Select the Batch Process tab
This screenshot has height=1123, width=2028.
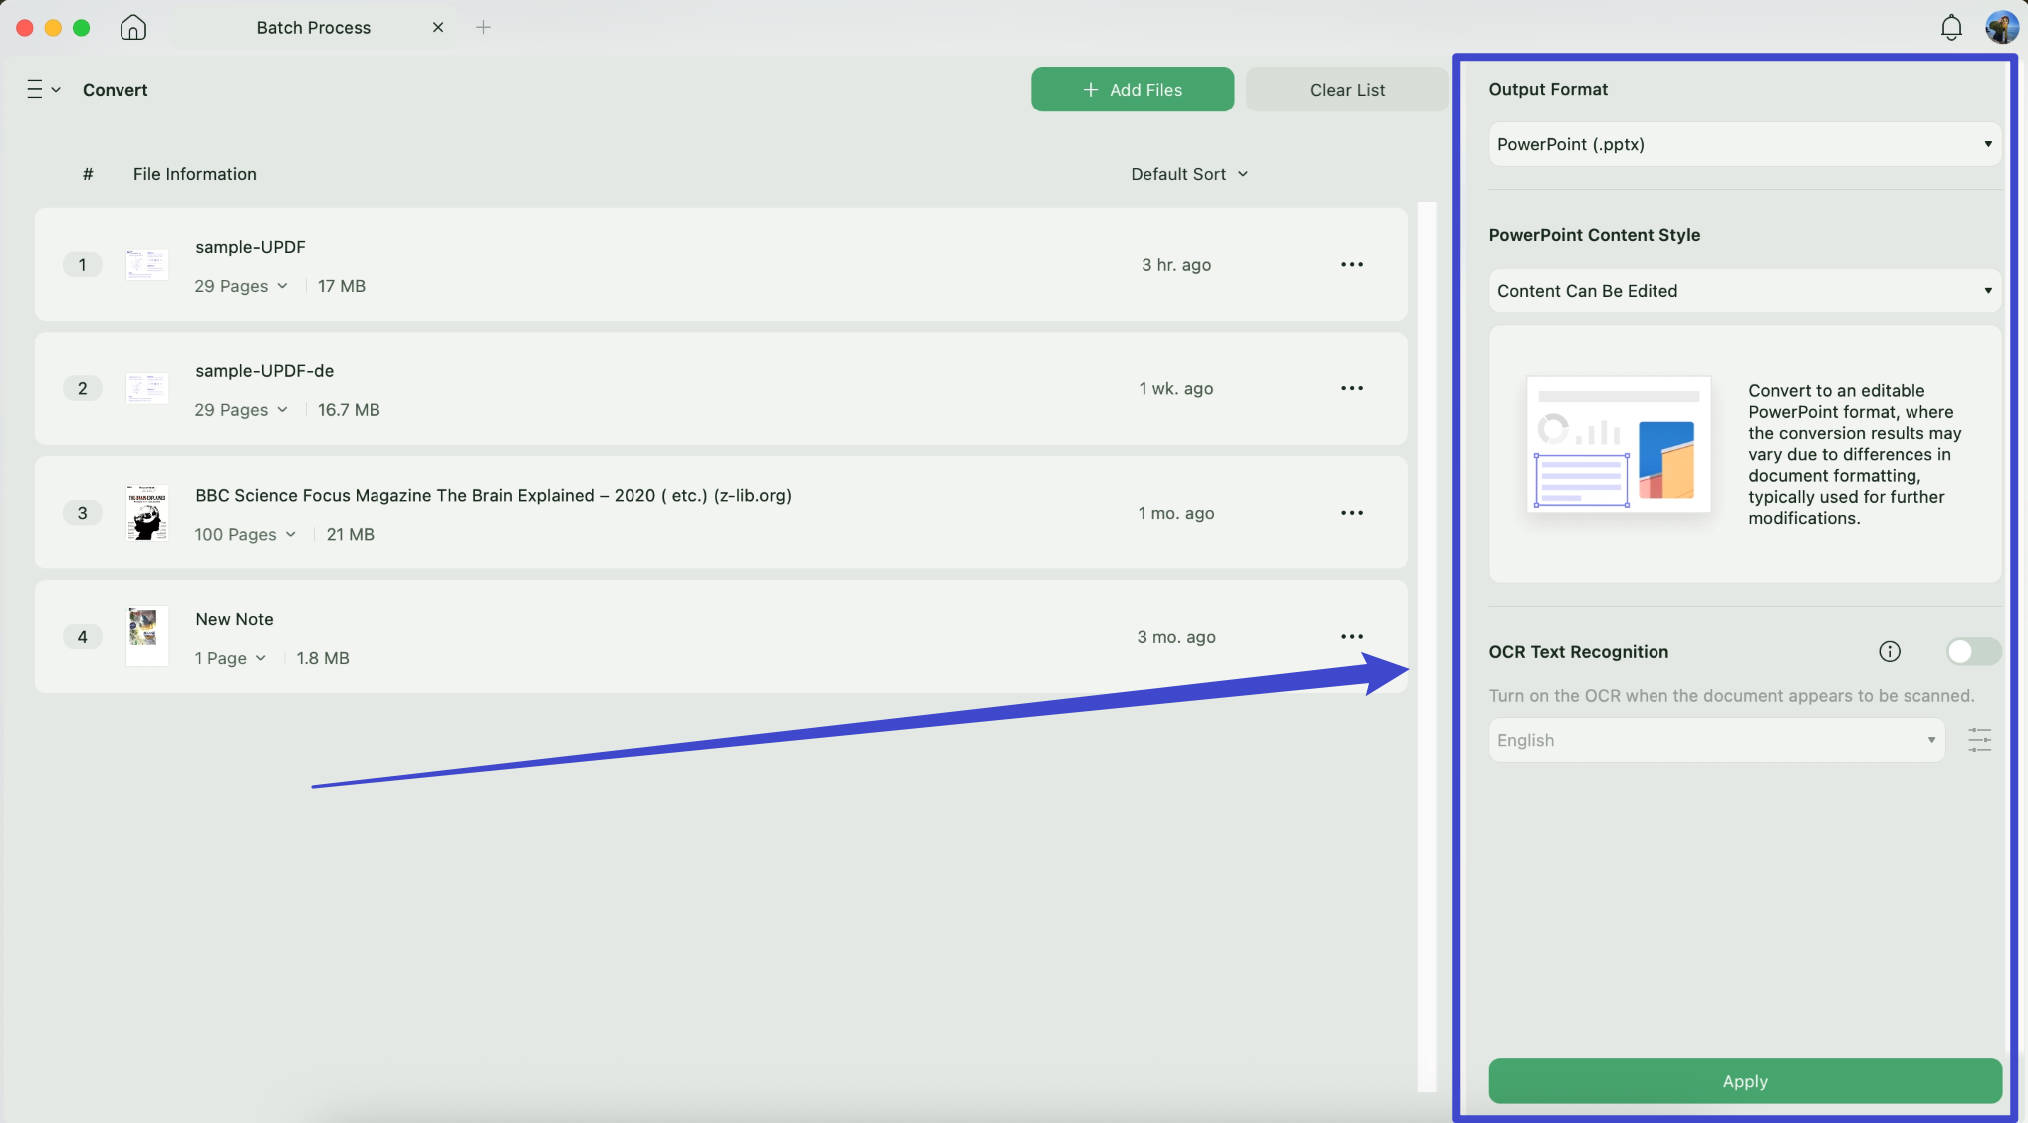pos(313,28)
